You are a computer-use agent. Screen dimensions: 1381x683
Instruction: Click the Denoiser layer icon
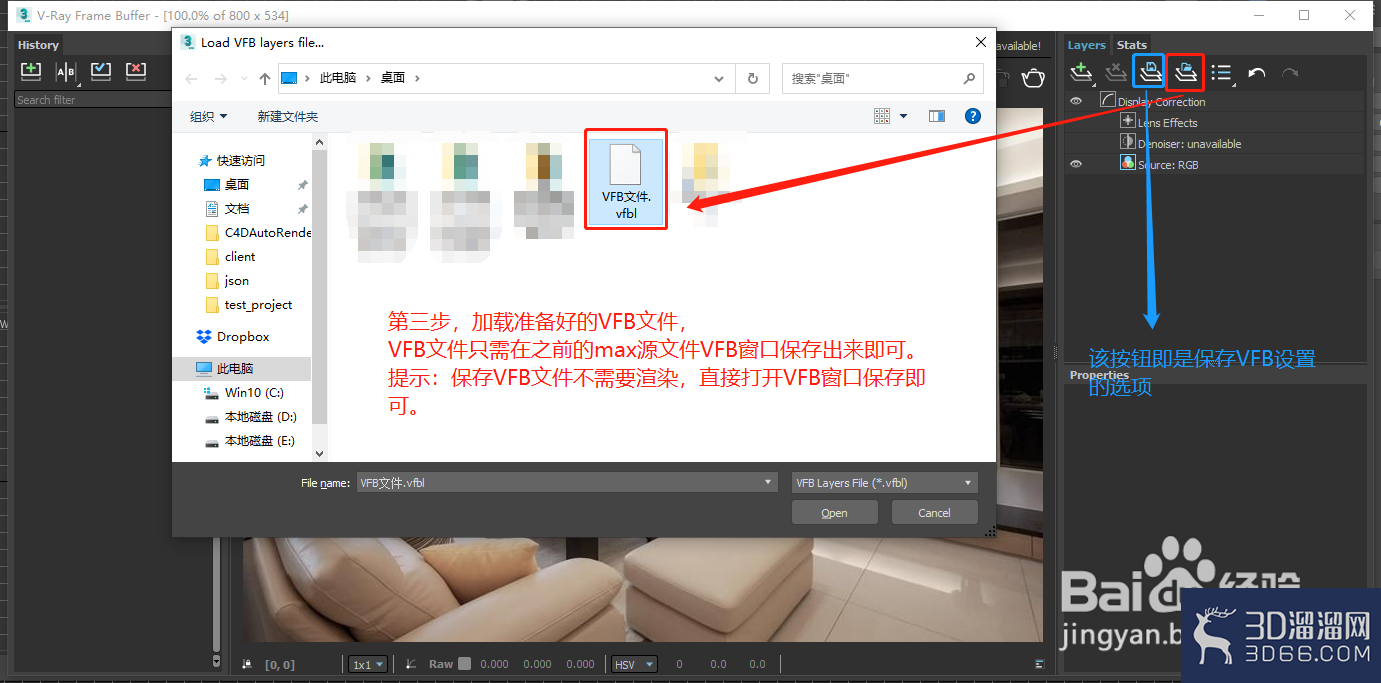[1128, 143]
